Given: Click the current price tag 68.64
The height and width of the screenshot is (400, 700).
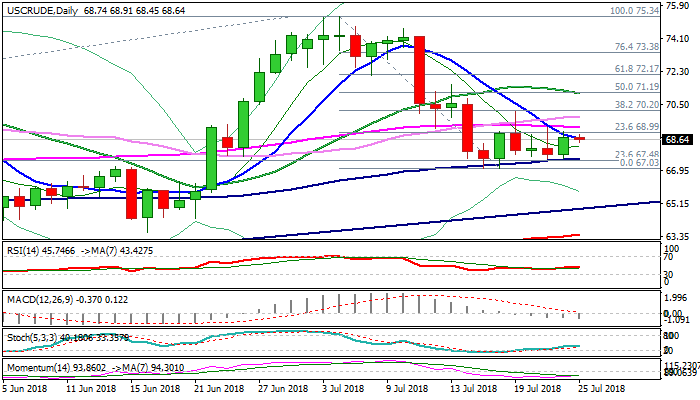Looking at the screenshot, I should (680, 140).
